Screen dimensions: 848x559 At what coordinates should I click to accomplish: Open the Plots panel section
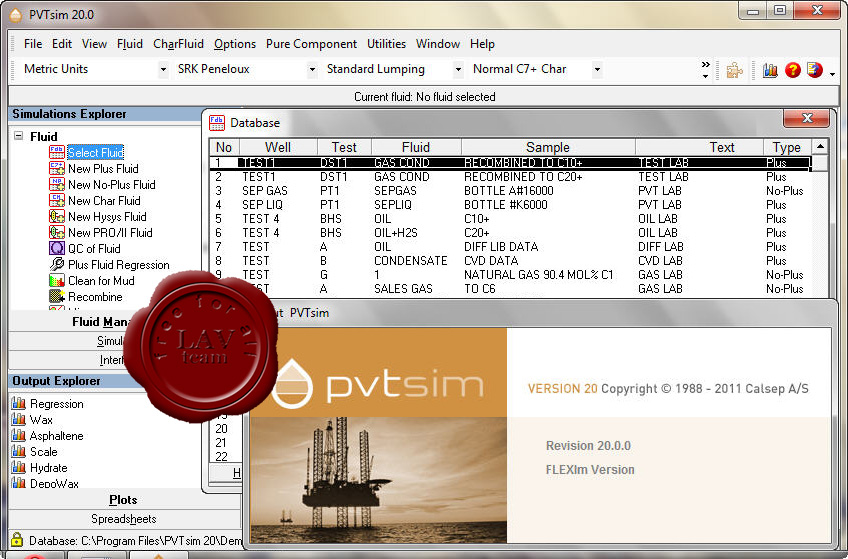pos(123,500)
